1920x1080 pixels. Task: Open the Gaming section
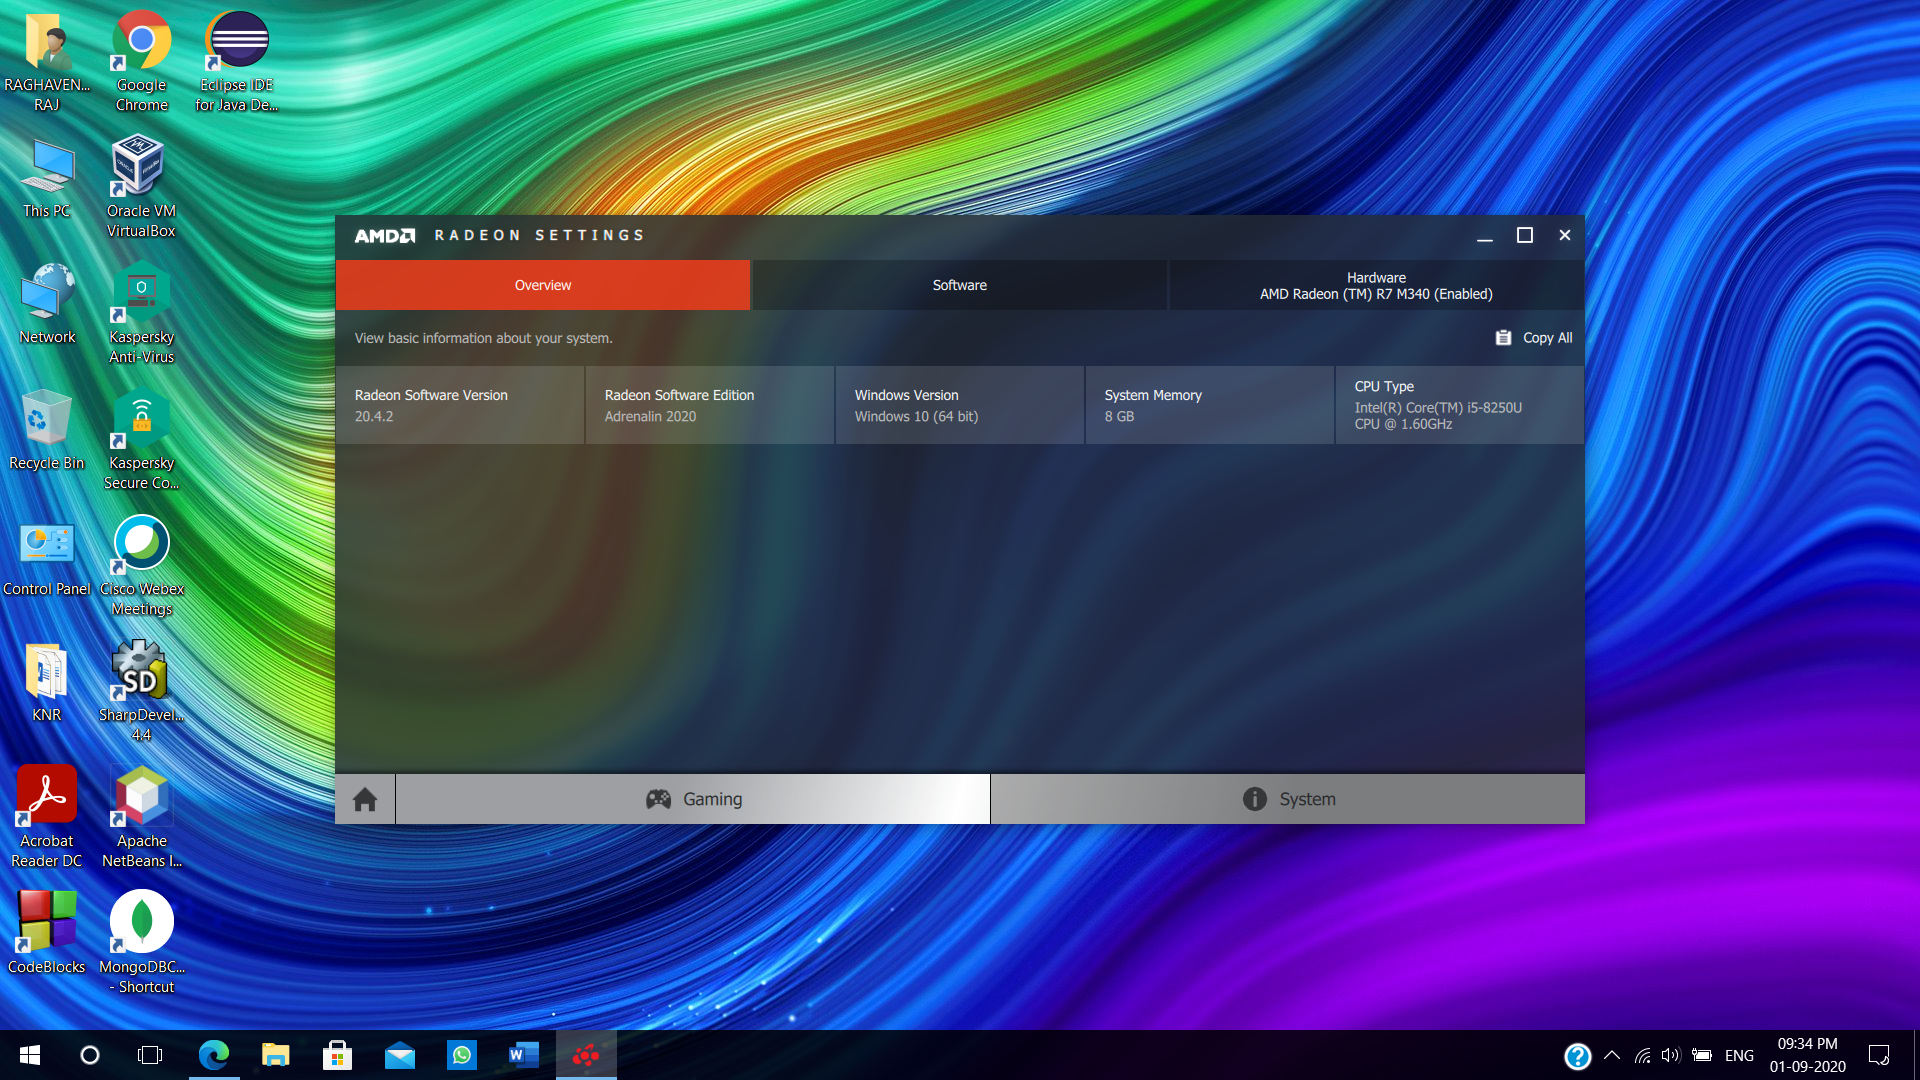click(693, 799)
